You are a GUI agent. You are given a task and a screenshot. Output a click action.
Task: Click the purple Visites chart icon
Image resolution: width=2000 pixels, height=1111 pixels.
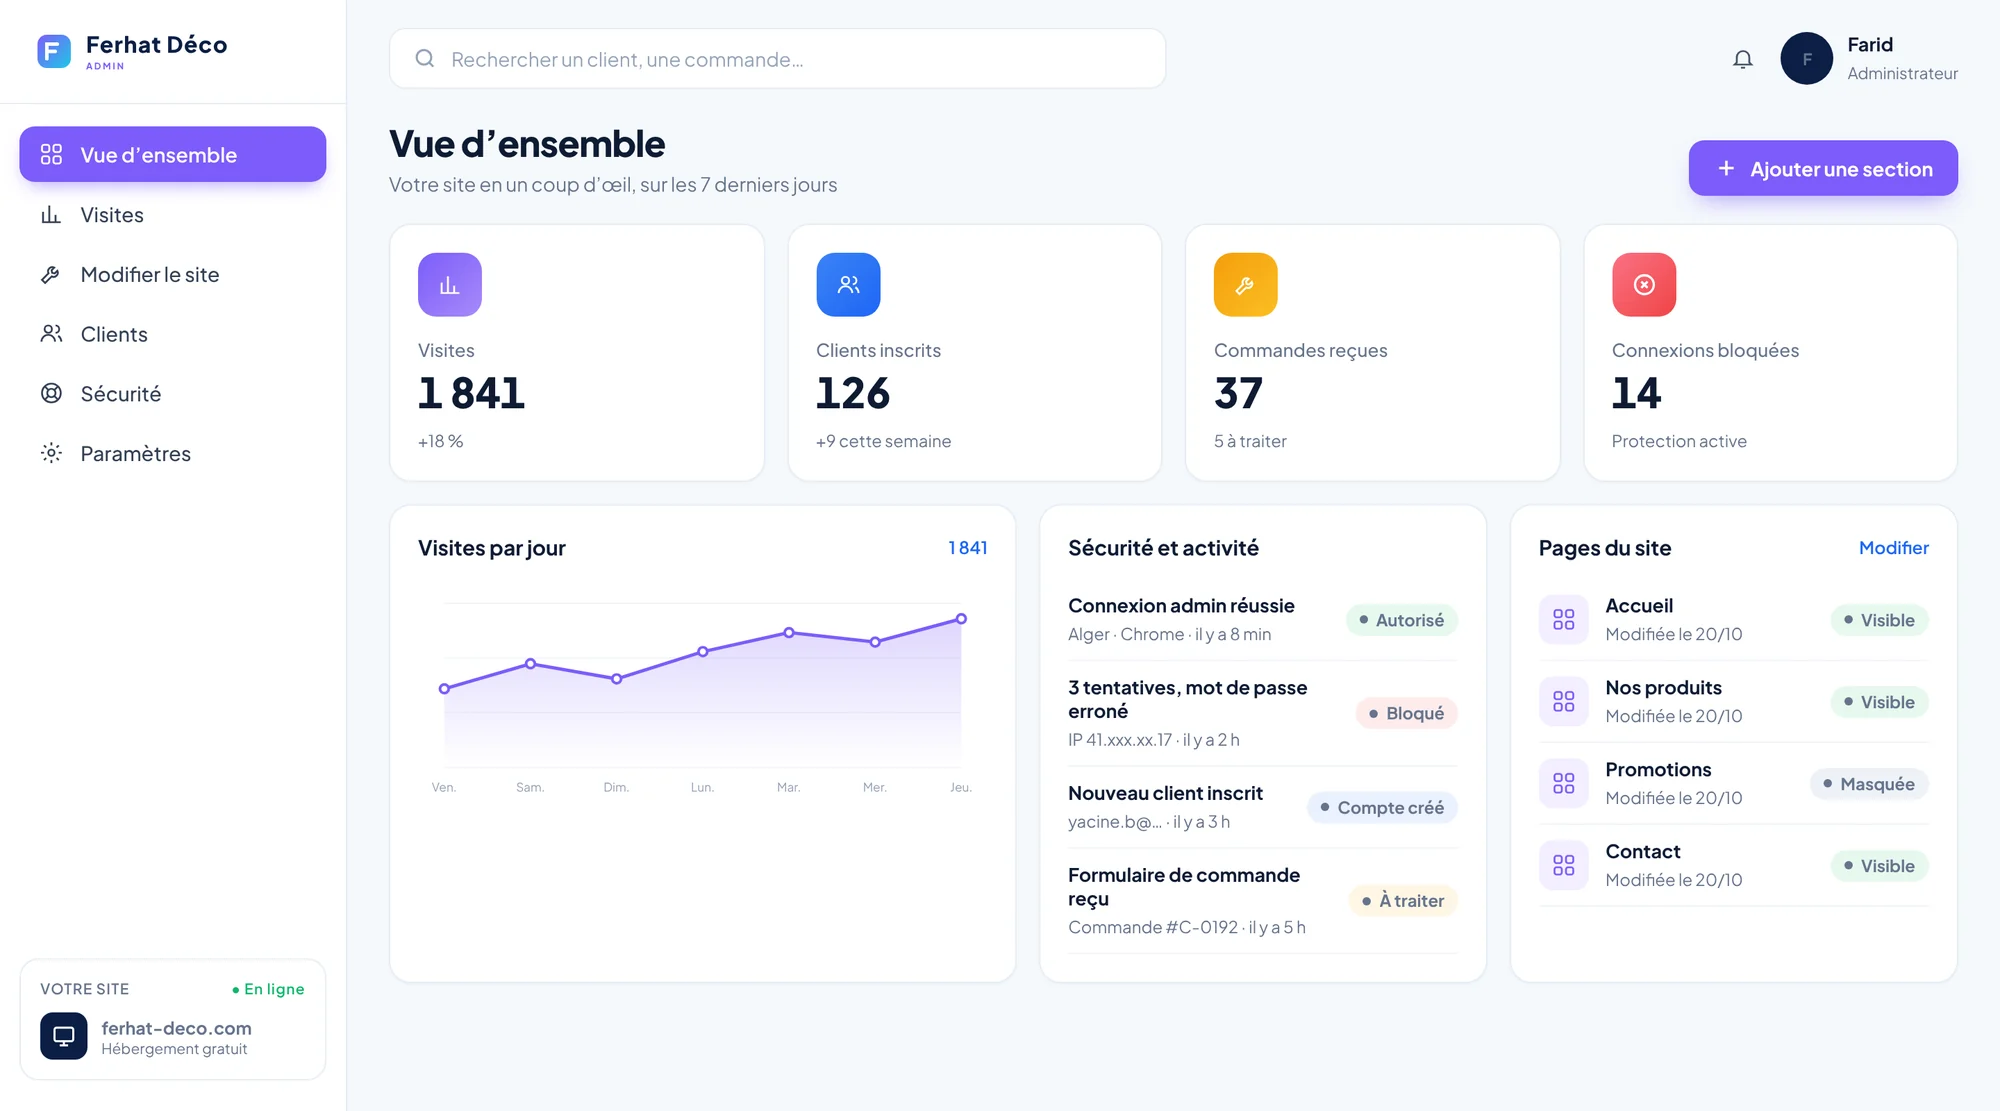click(450, 285)
